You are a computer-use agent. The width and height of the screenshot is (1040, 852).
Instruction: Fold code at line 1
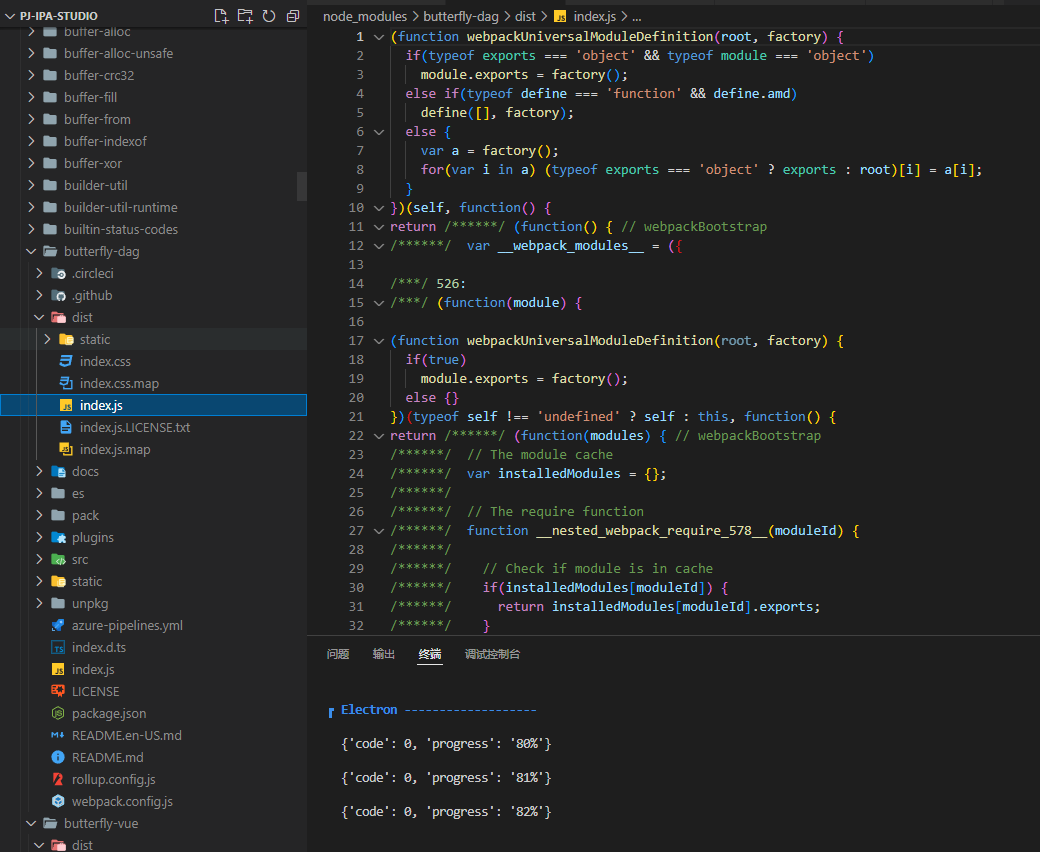(x=379, y=36)
